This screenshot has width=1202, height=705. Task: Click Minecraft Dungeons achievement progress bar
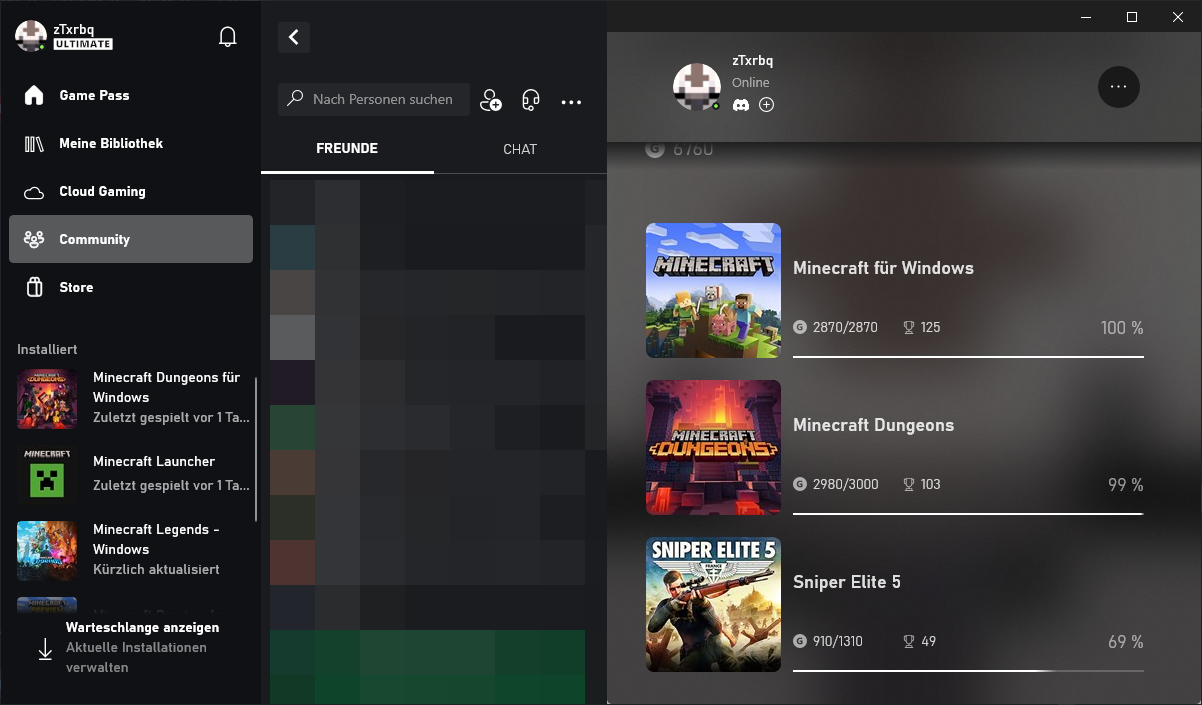pos(968,513)
